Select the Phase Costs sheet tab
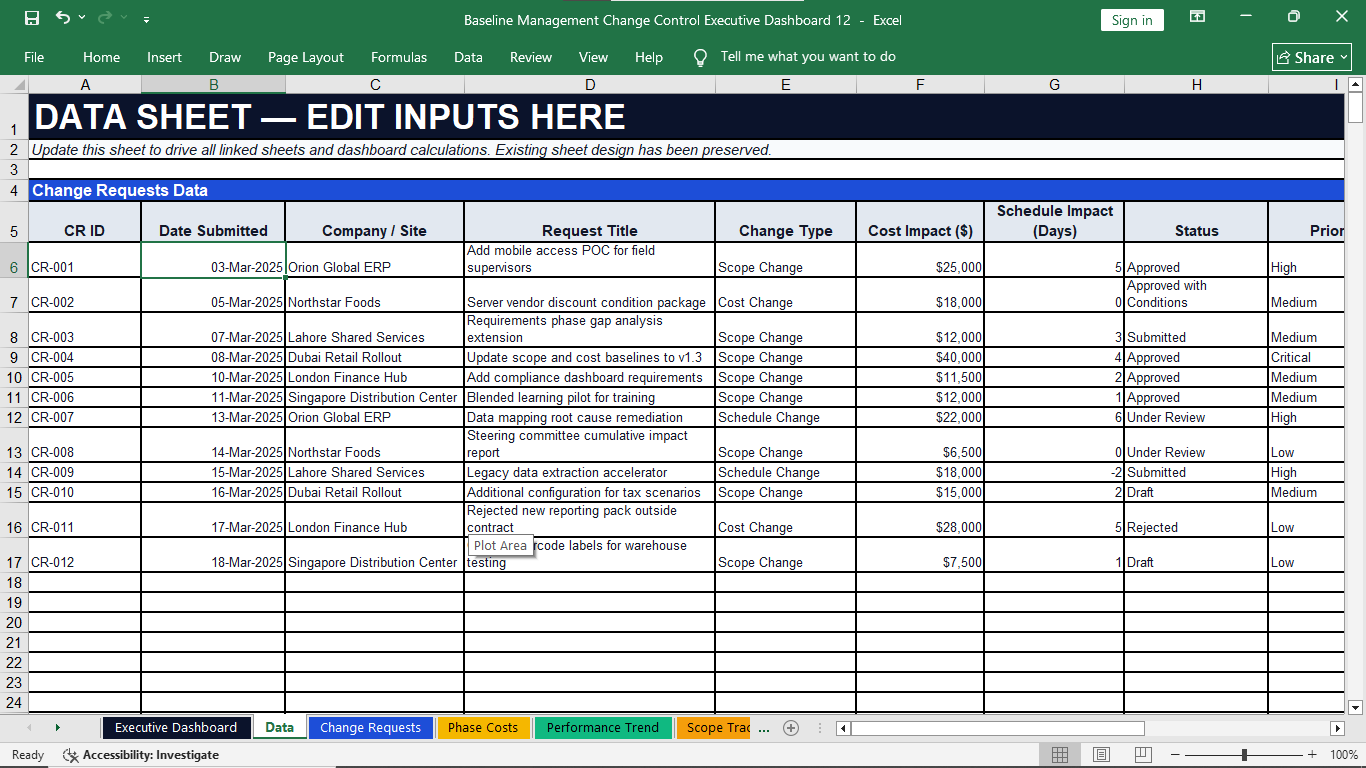The image size is (1366, 768). pos(483,727)
